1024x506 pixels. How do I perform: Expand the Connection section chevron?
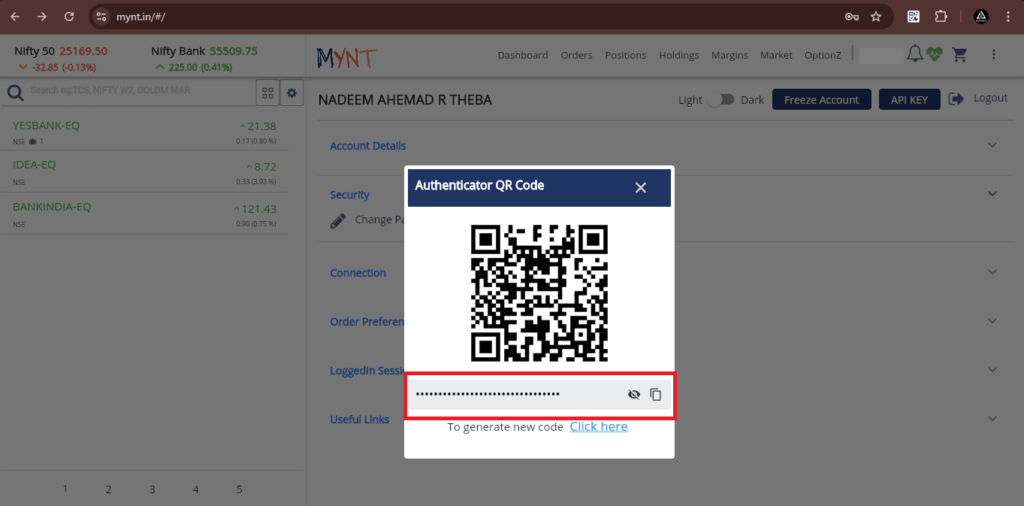tap(991, 272)
